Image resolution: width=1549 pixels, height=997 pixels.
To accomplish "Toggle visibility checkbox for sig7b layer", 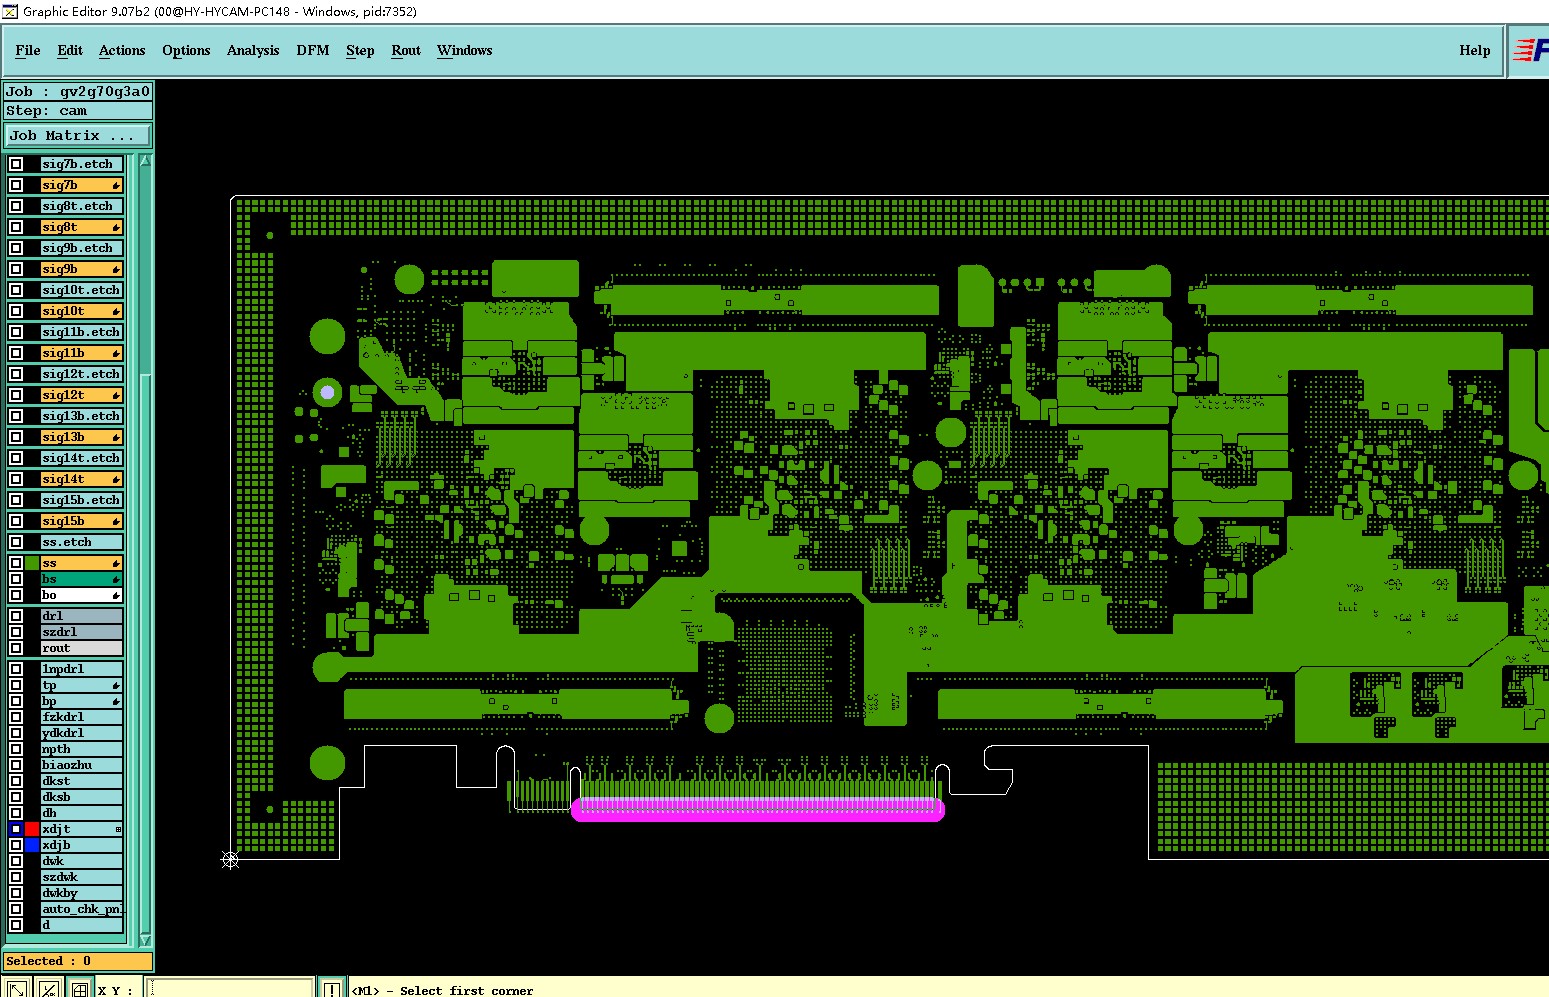I will tap(16, 185).
